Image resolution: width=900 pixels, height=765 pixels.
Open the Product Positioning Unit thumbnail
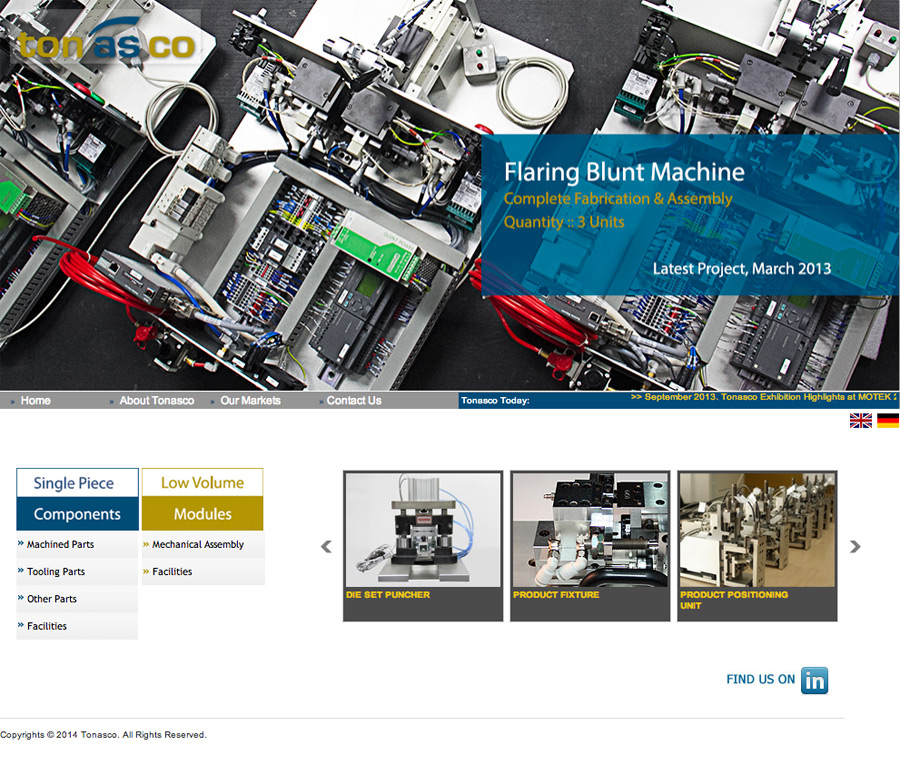[x=757, y=530]
